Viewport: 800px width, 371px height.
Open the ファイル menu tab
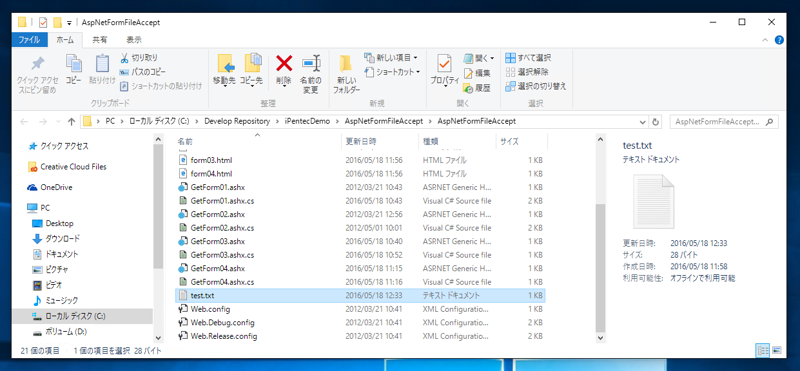30,40
